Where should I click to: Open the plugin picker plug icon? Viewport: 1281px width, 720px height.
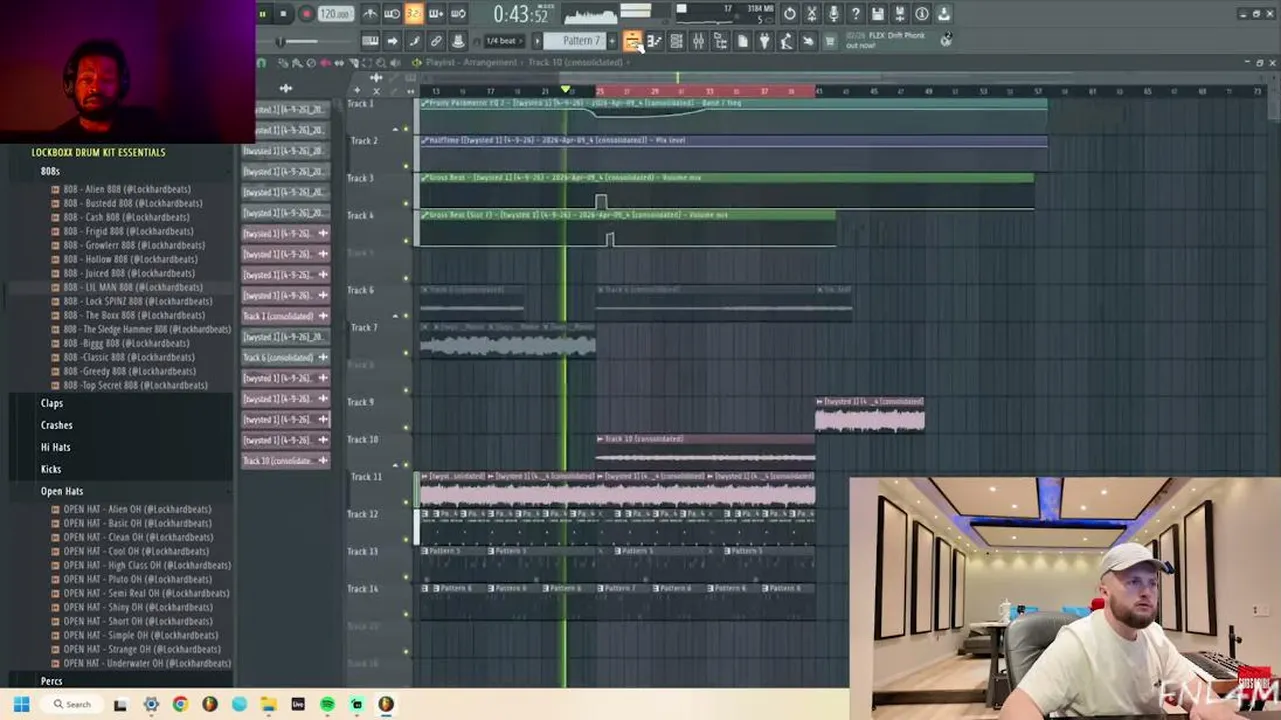point(764,41)
